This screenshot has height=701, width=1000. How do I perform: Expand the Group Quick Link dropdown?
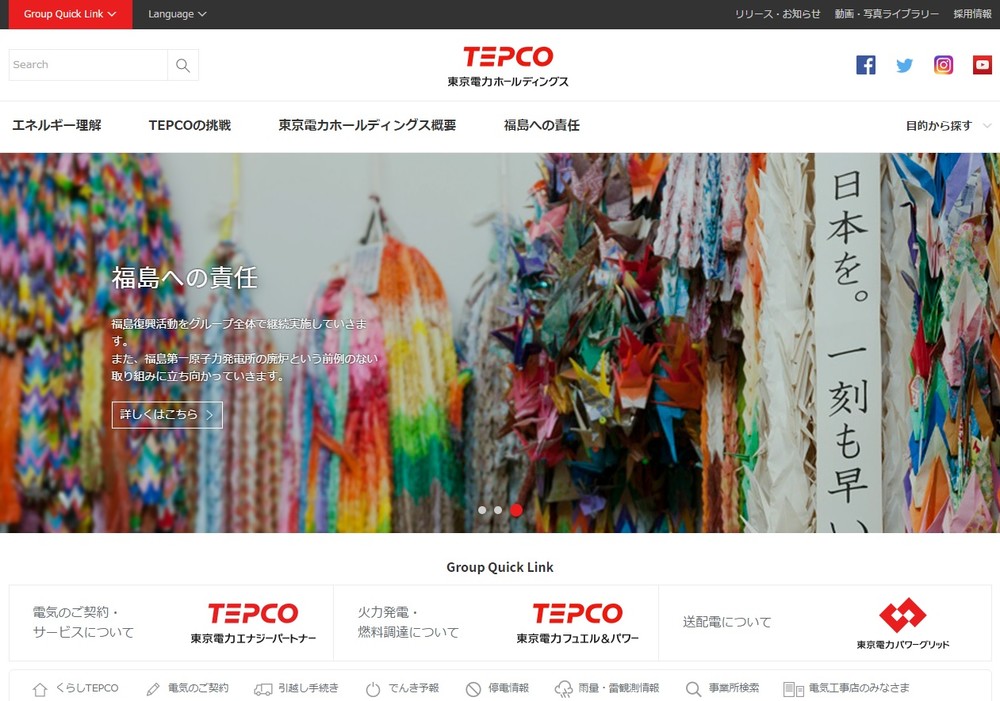click(x=70, y=14)
